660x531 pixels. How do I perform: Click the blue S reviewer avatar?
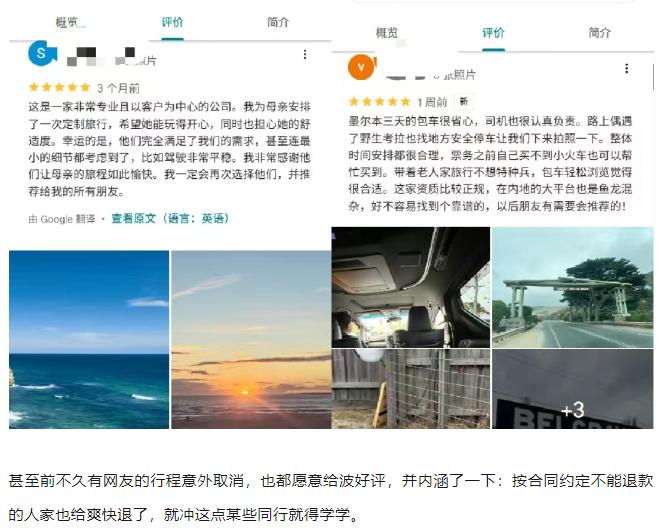[x=42, y=53]
